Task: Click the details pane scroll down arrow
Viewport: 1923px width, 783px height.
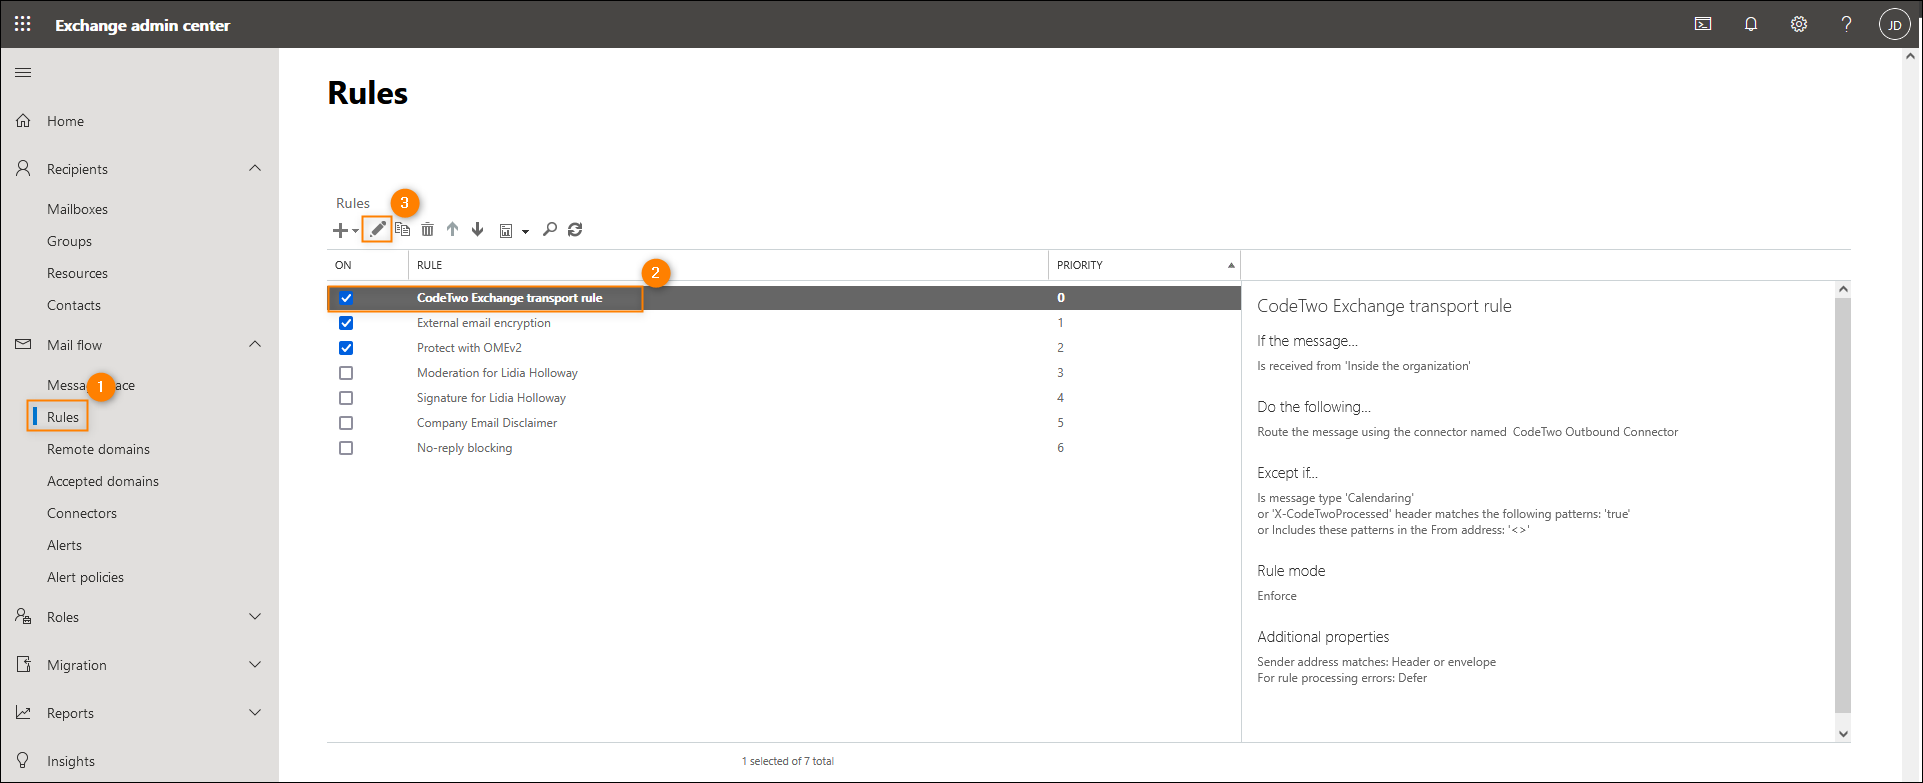Action: (x=1843, y=733)
